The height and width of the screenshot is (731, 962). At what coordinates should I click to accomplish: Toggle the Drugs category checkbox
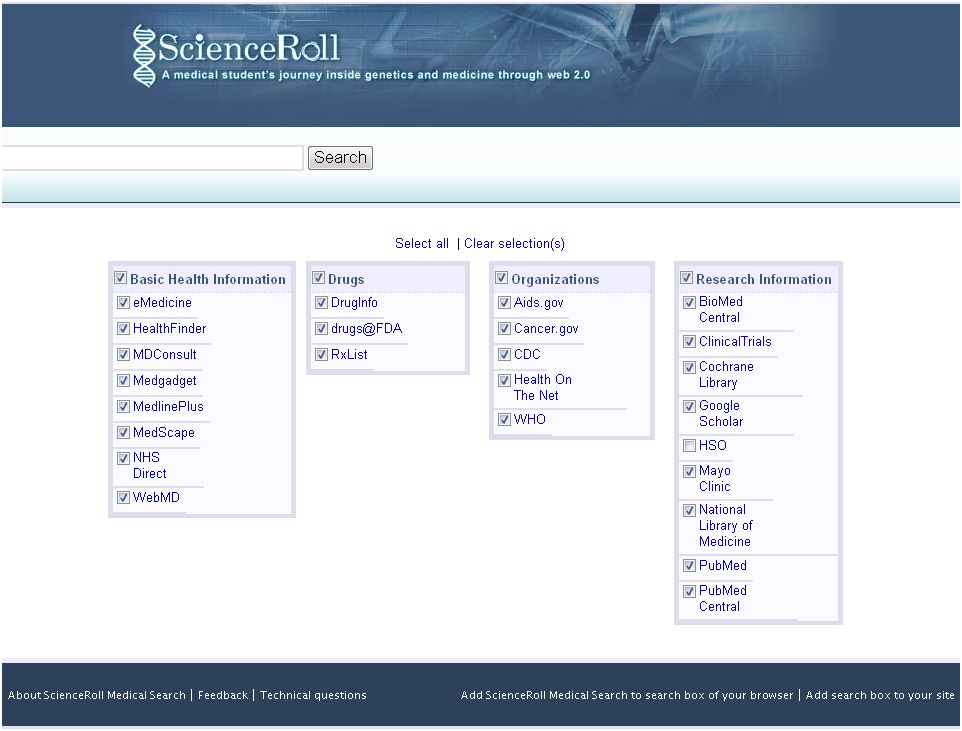(319, 279)
